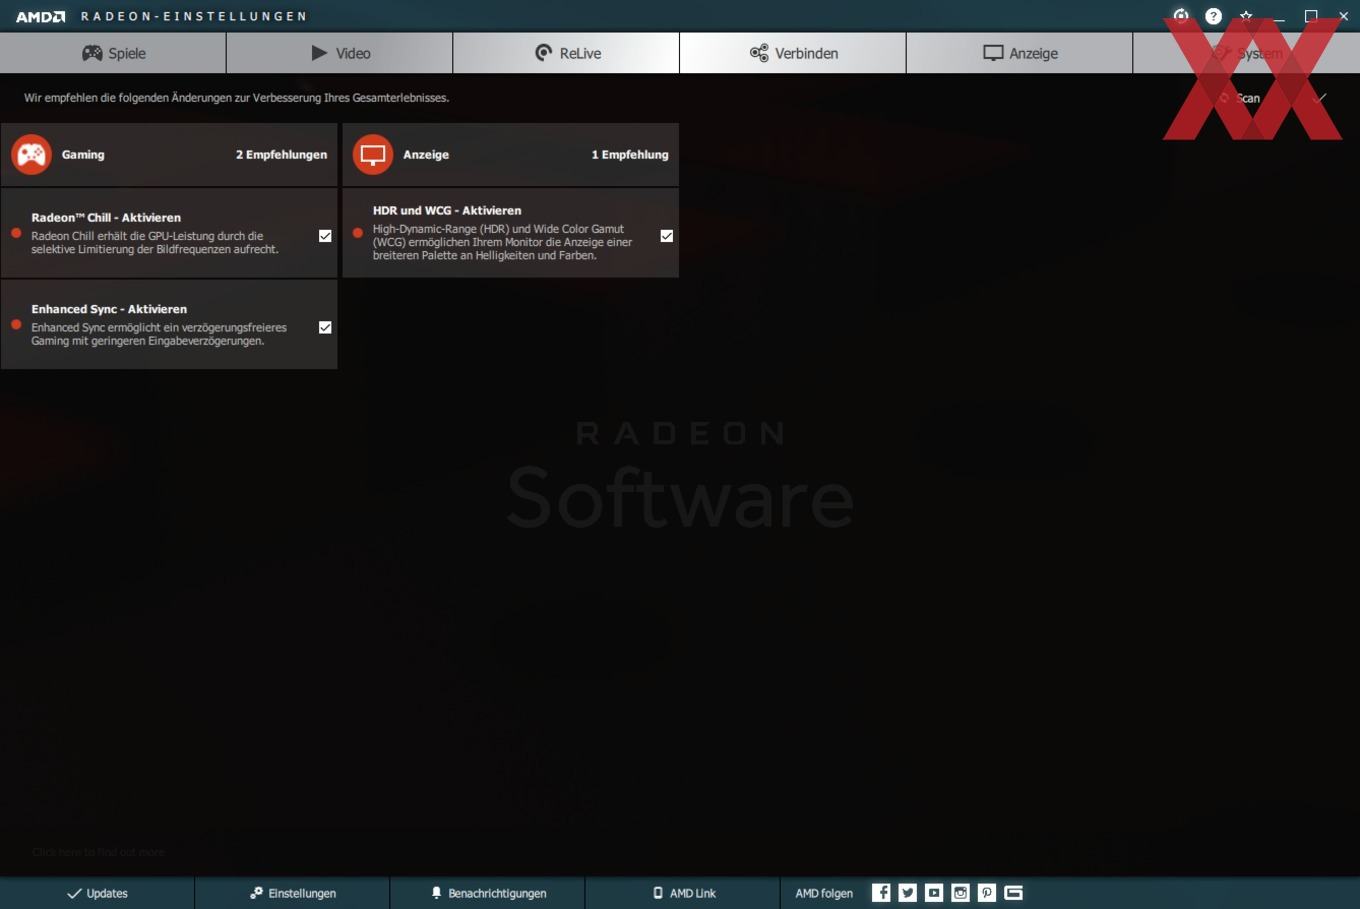The height and width of the screenshot is (909, 1360).
Task: Click the Enhanced Sync description text
Action: (x=159, y=334)
